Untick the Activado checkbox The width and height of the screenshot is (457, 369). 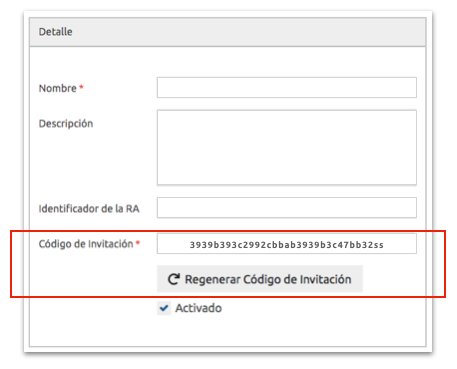point(164,308)
